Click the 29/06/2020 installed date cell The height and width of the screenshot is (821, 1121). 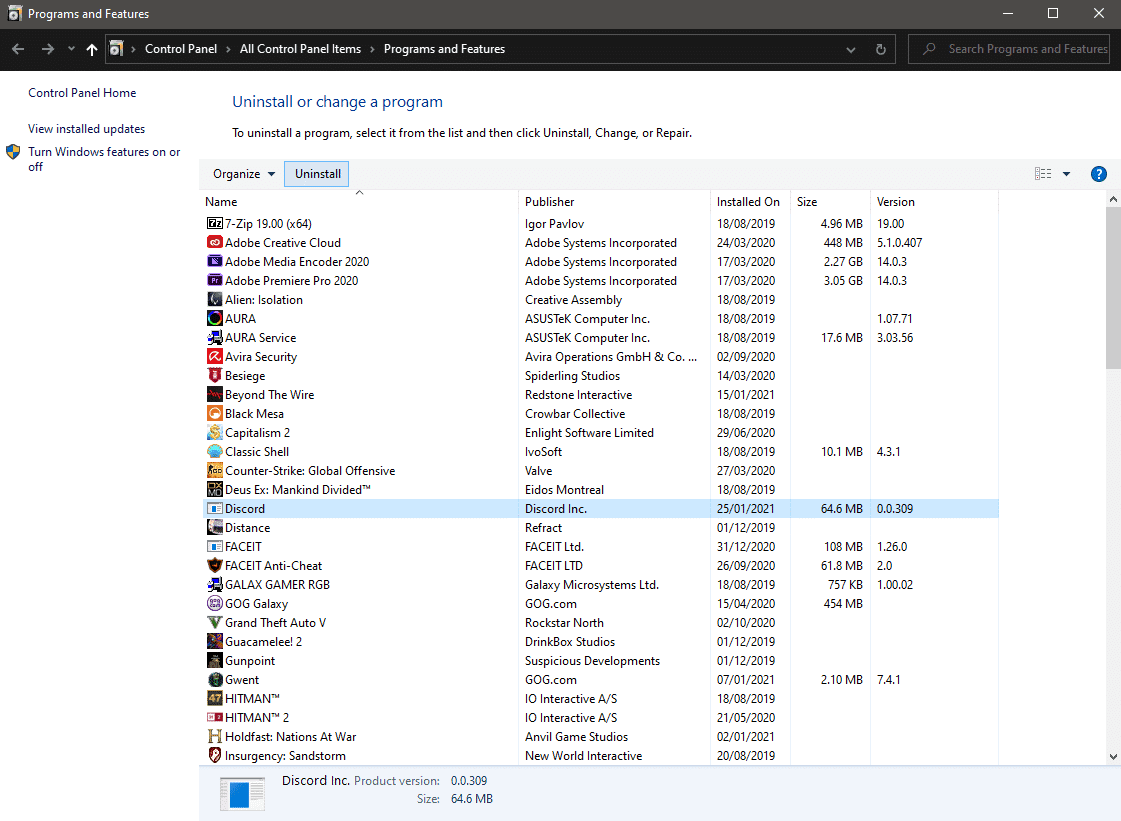click(x=746, y=433)
